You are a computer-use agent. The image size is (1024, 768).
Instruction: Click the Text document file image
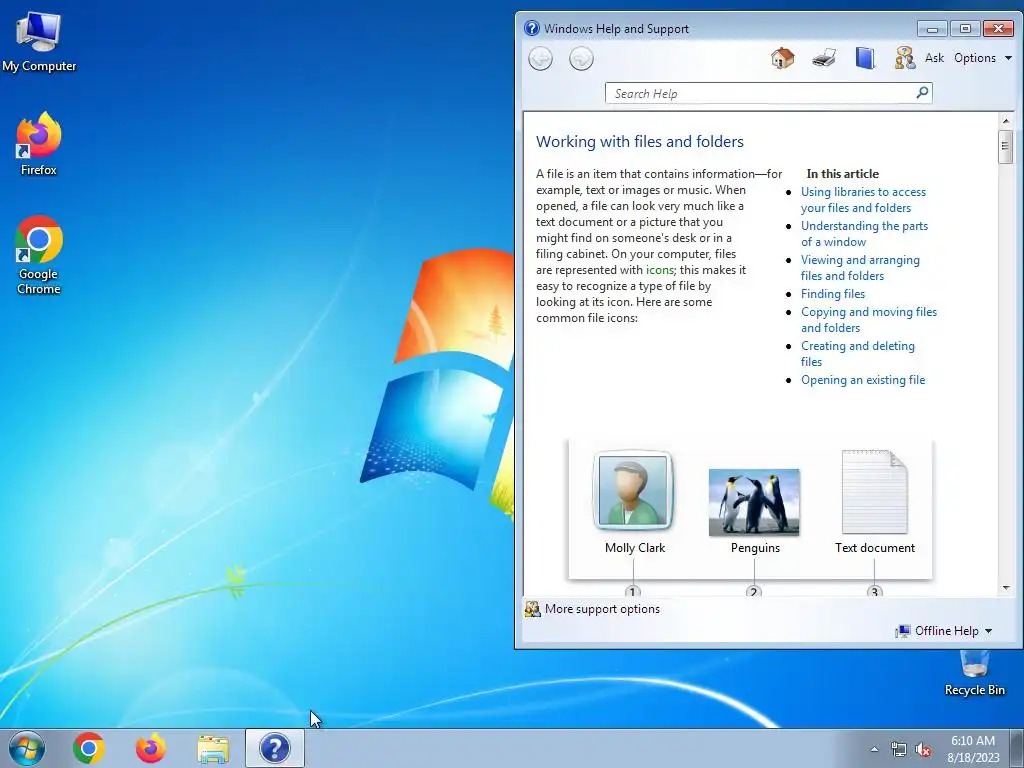pos(874,492)
